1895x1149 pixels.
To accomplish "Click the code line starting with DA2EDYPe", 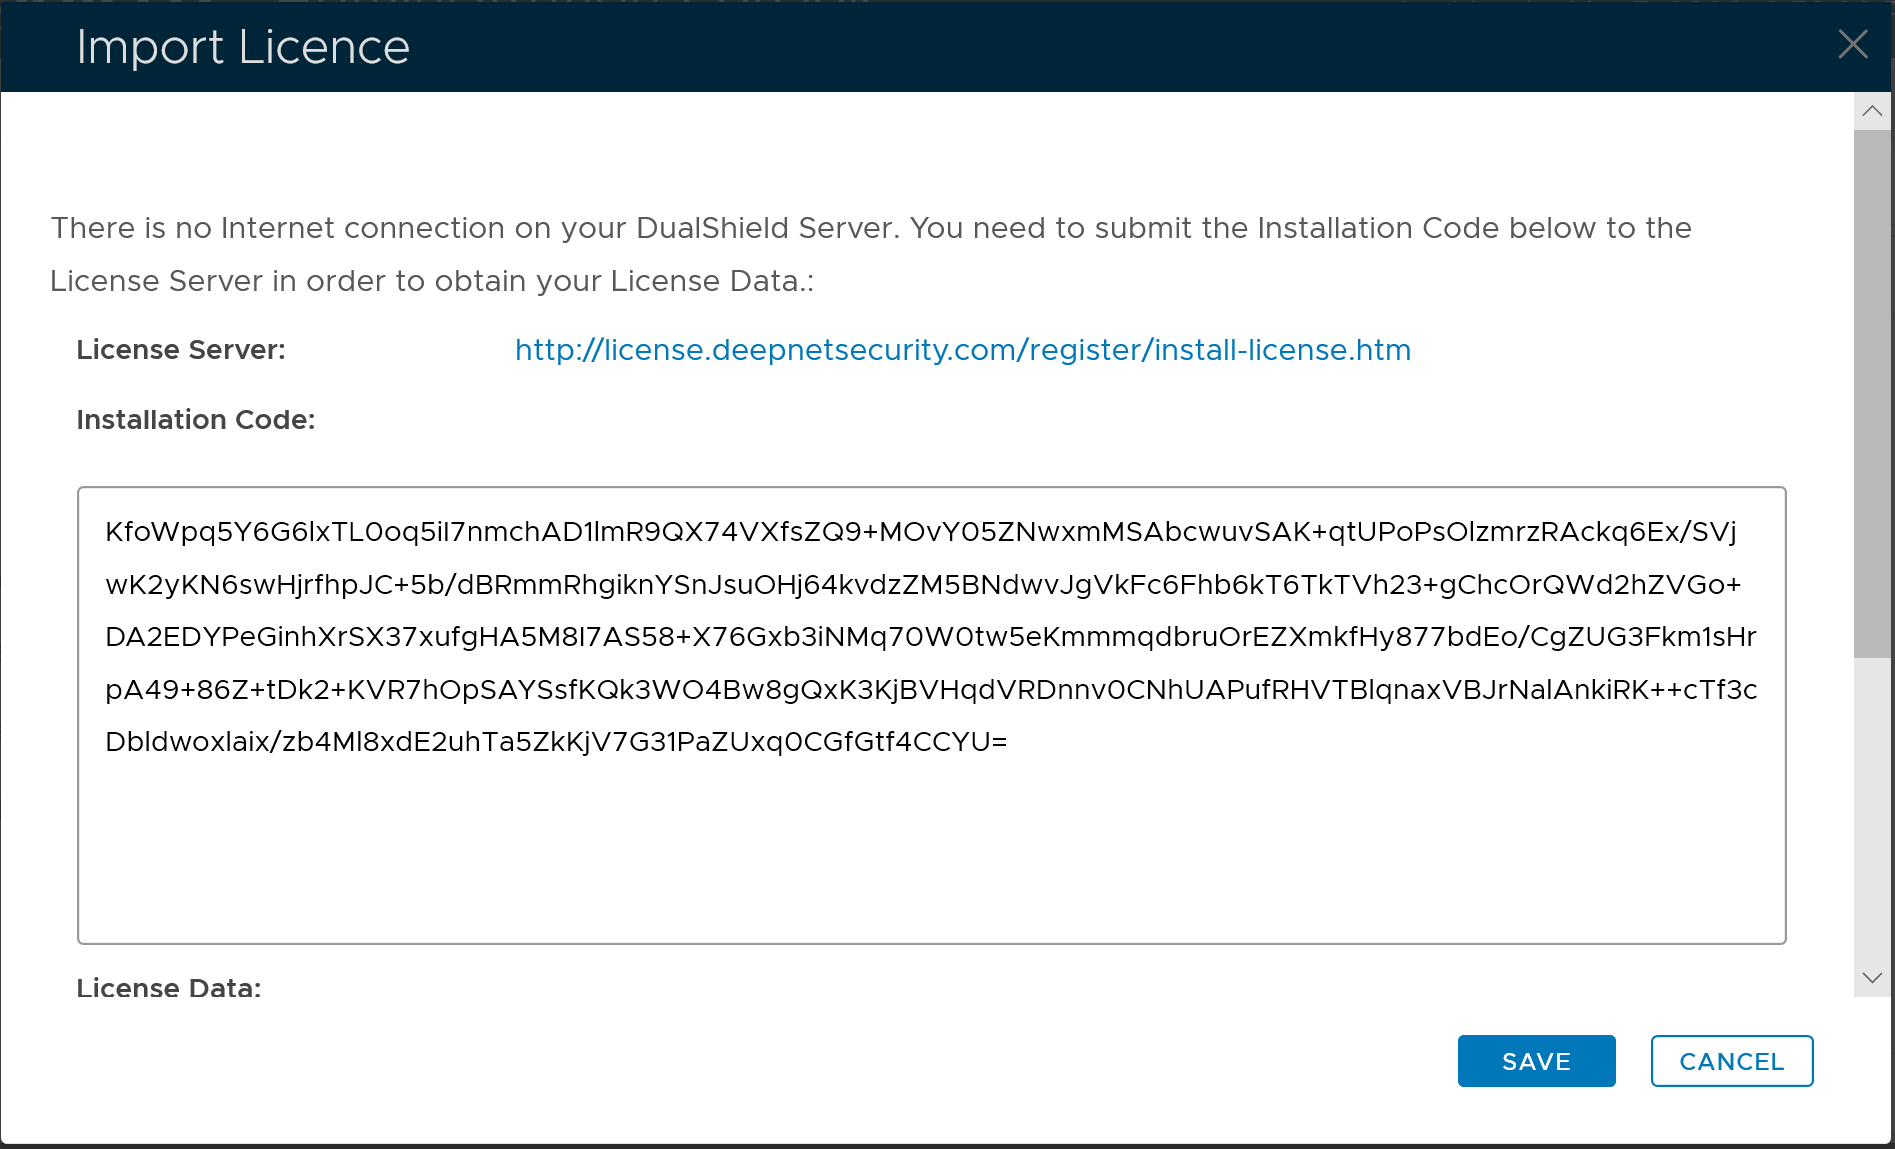I will 930,637.
